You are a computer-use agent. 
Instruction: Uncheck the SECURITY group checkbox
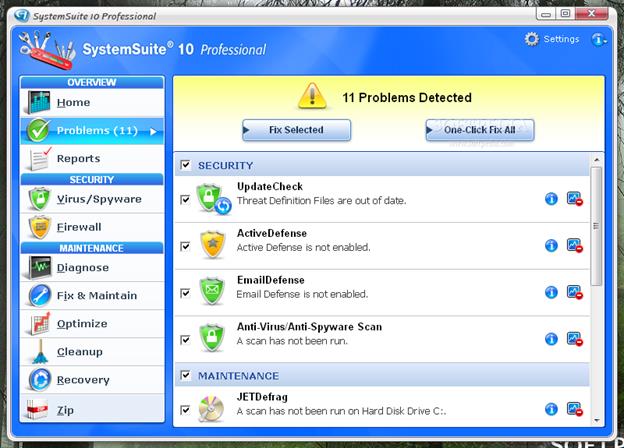pos(185,165)
